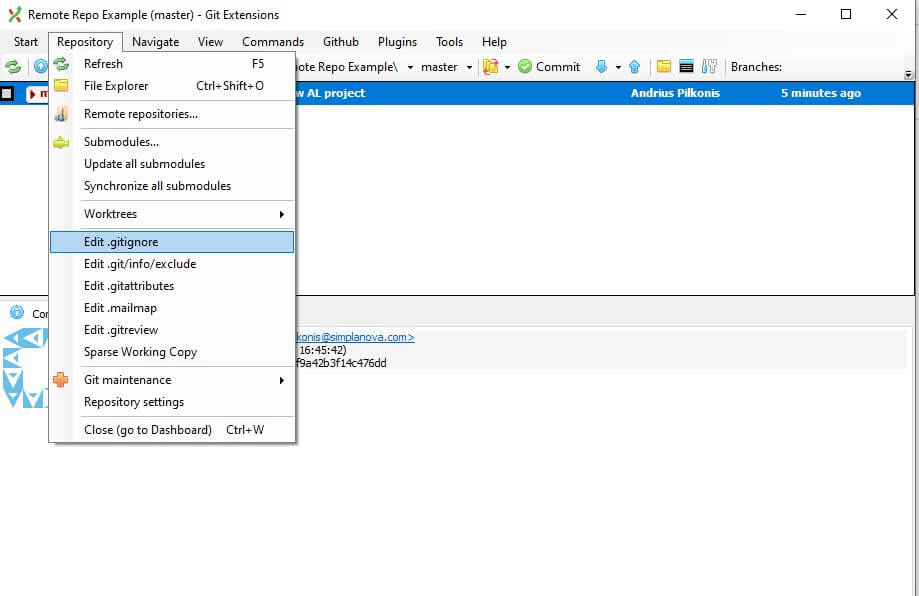Open the Start menu

pyautogui.click(x=26, y=42)
